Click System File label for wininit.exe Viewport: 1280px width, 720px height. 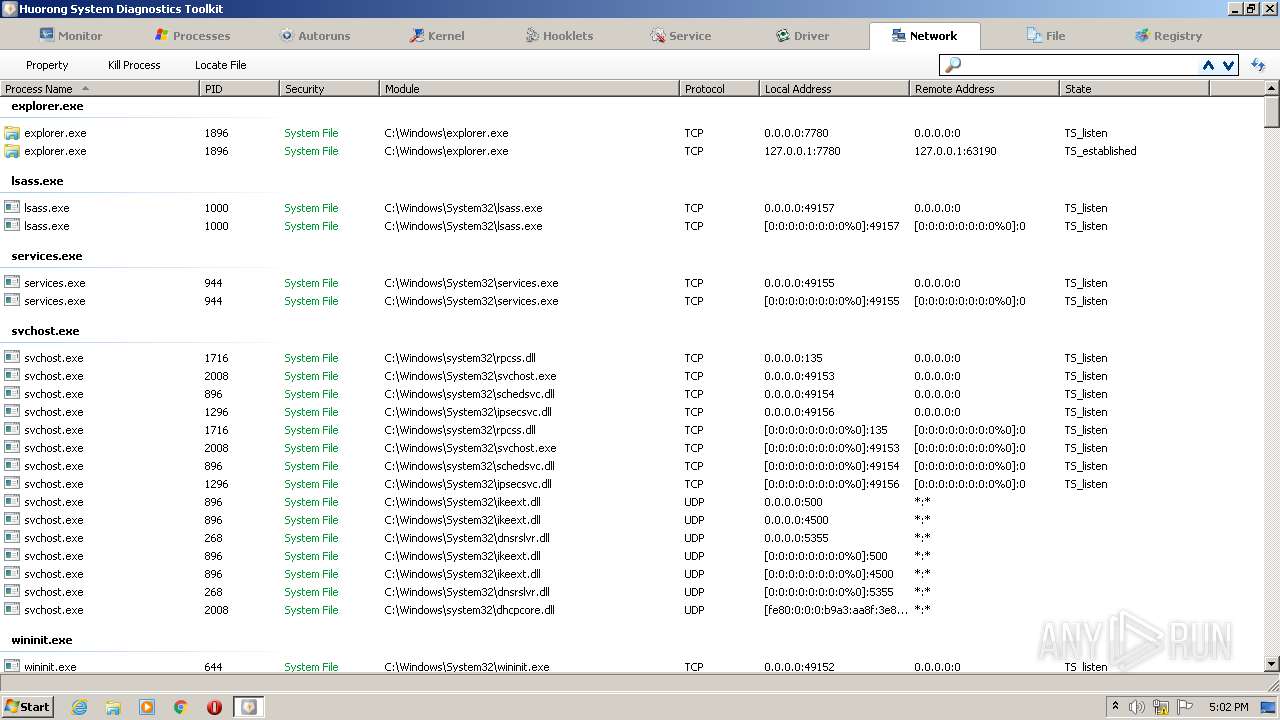[x=311, y=667]
